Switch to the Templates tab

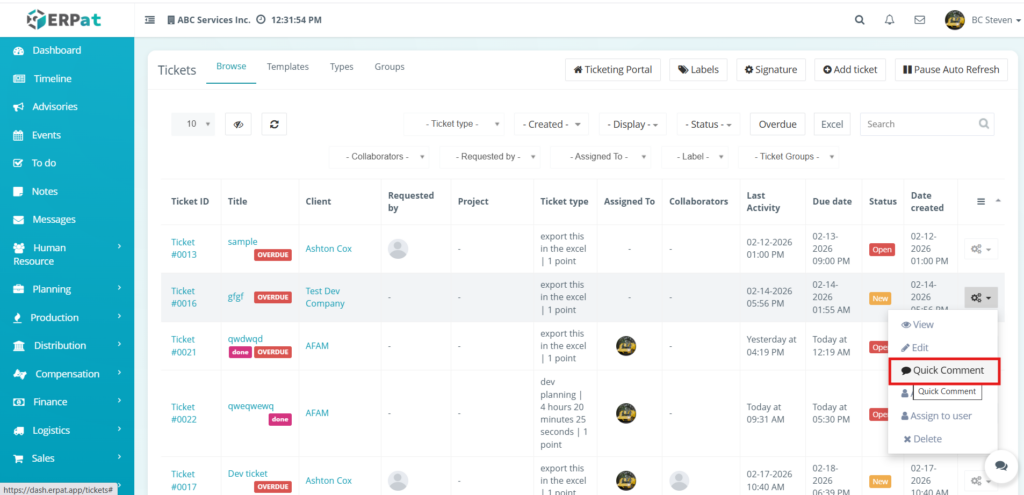pyautogui.click(x=287, y=67)
